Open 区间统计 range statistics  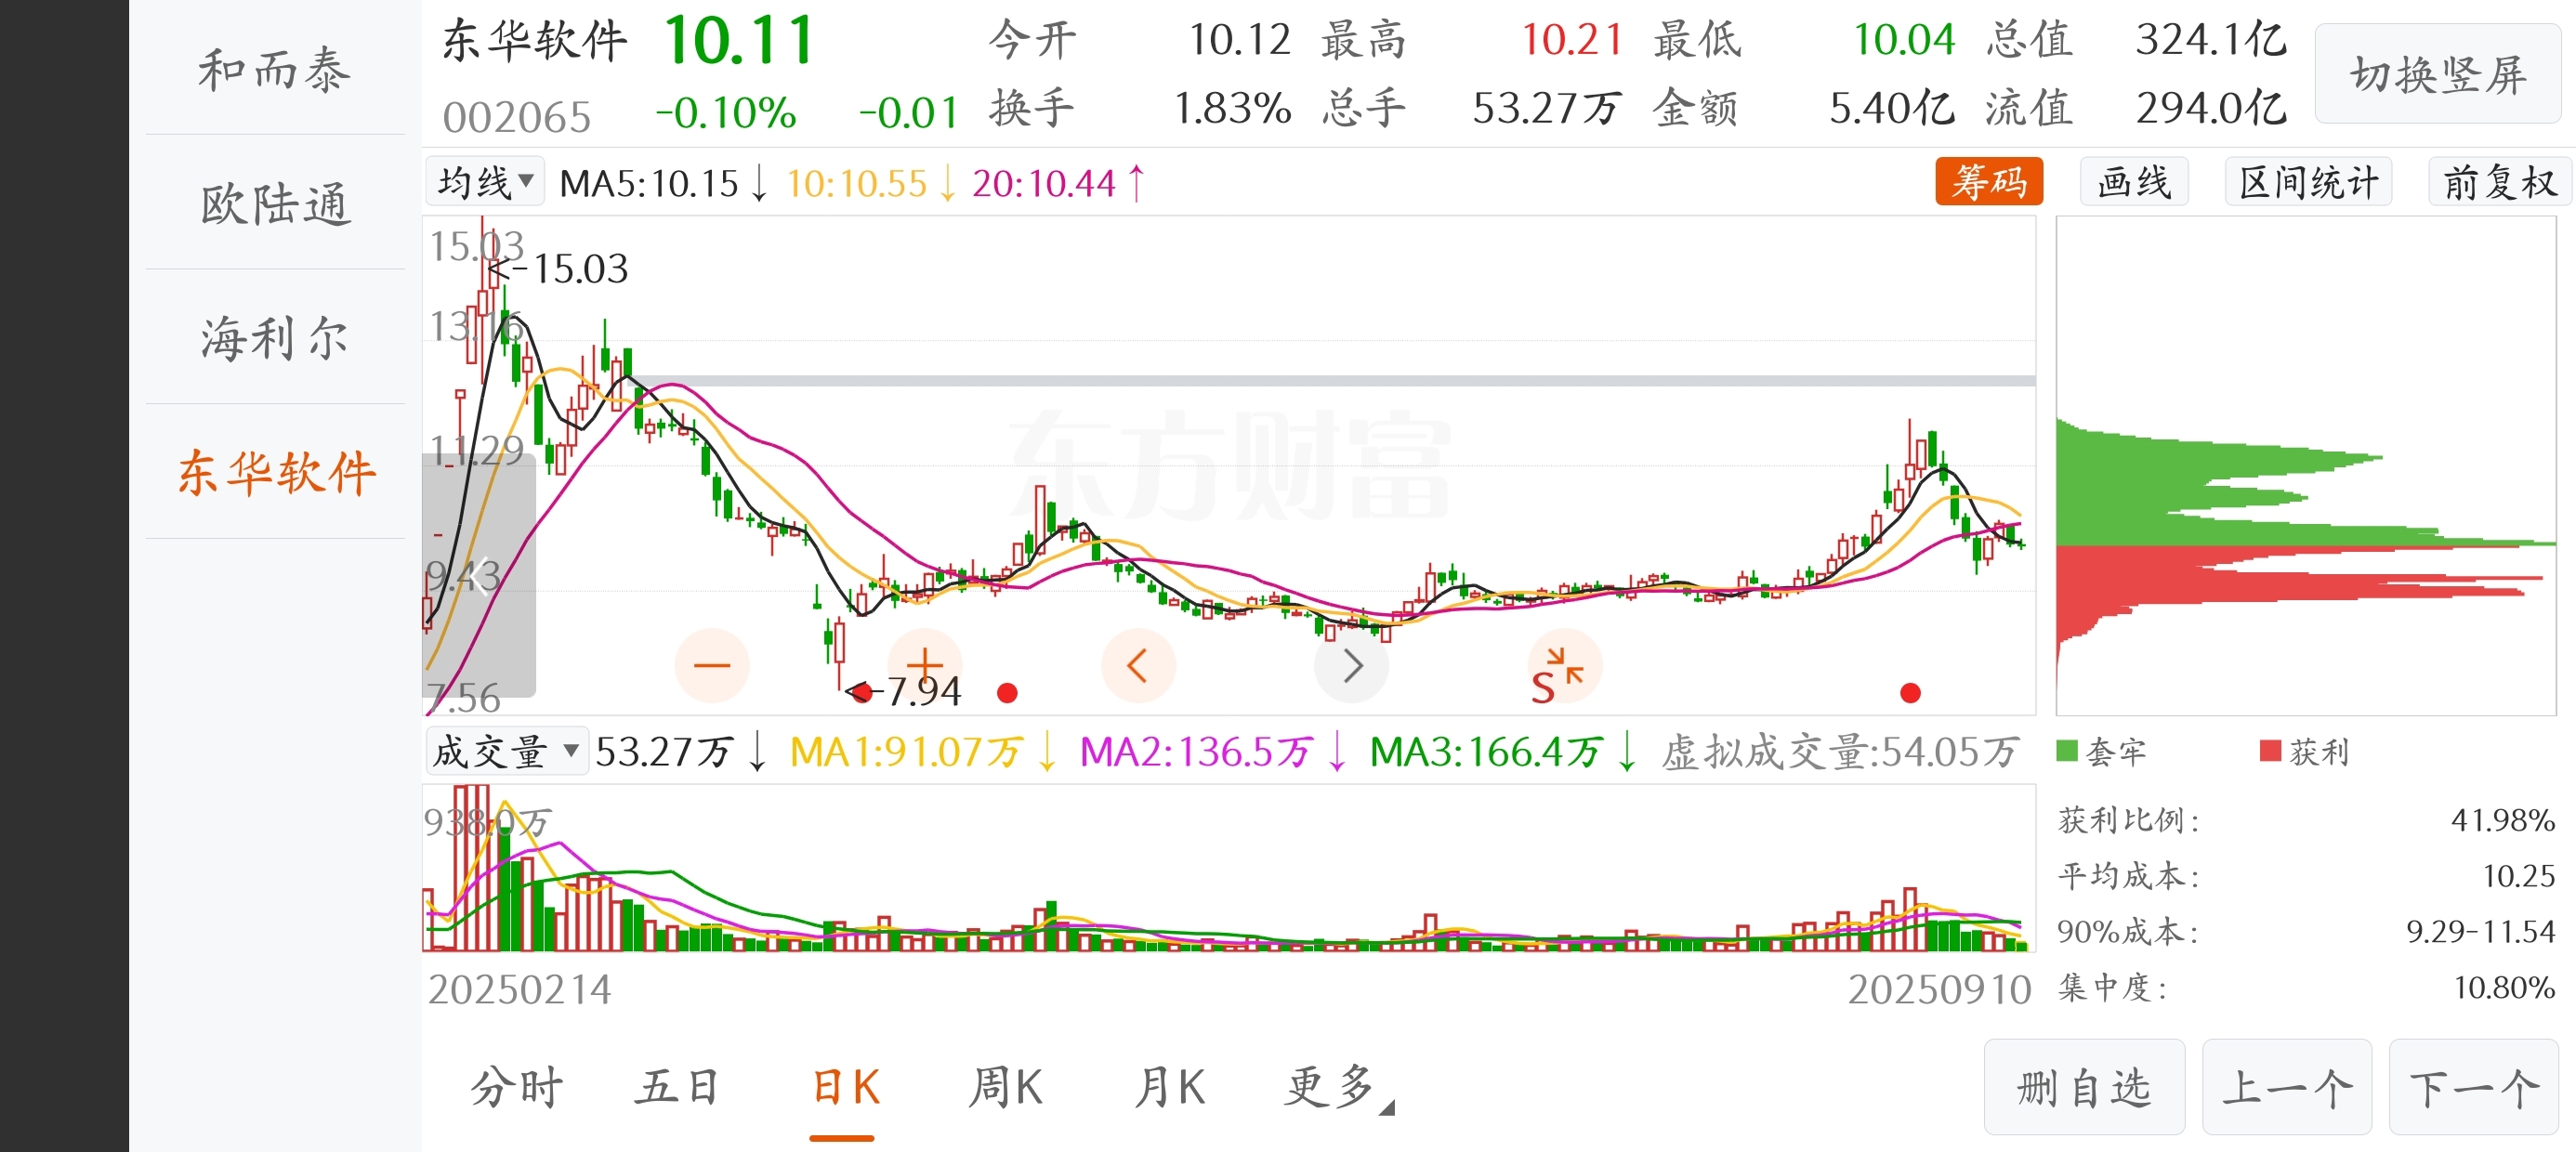[x=2308, y=182]
